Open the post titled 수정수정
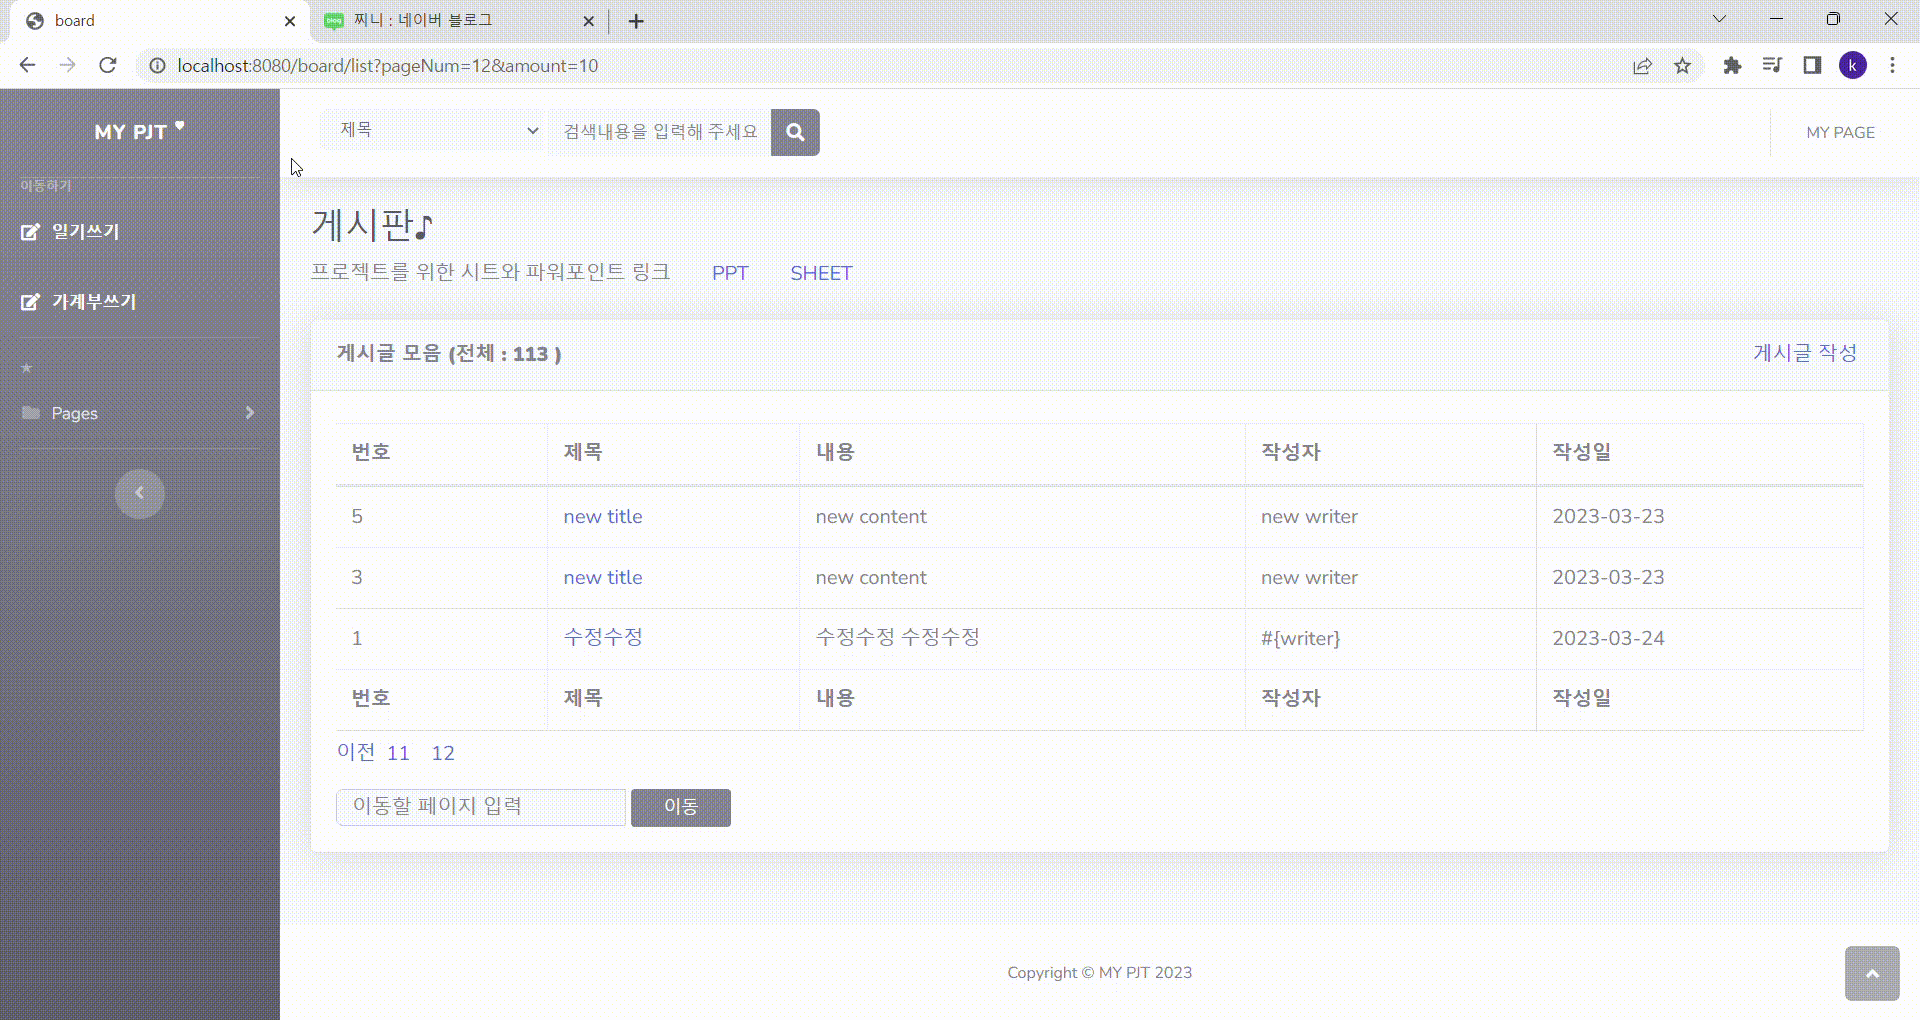Screen dimensions: 1920x1020 (603, 638)
